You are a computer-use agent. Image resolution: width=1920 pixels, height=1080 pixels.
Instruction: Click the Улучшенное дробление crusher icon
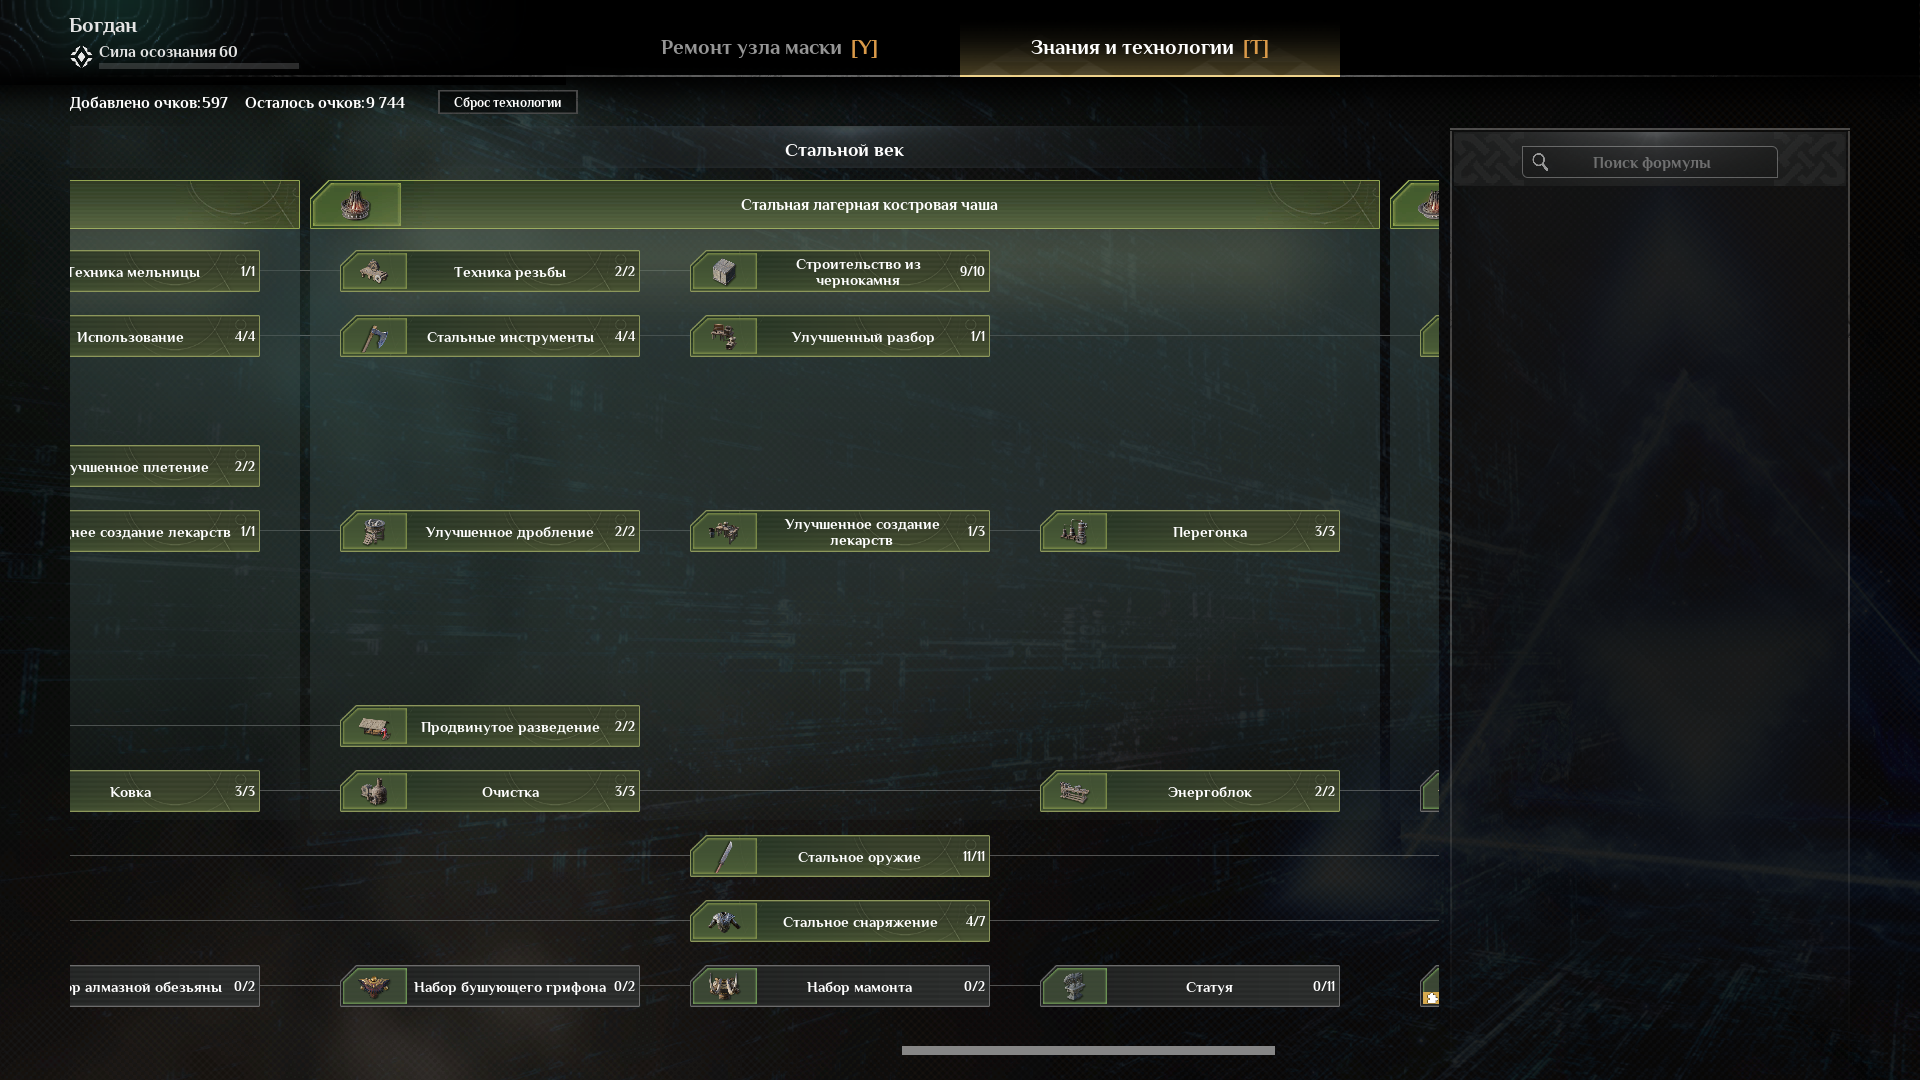pos(374,532)
